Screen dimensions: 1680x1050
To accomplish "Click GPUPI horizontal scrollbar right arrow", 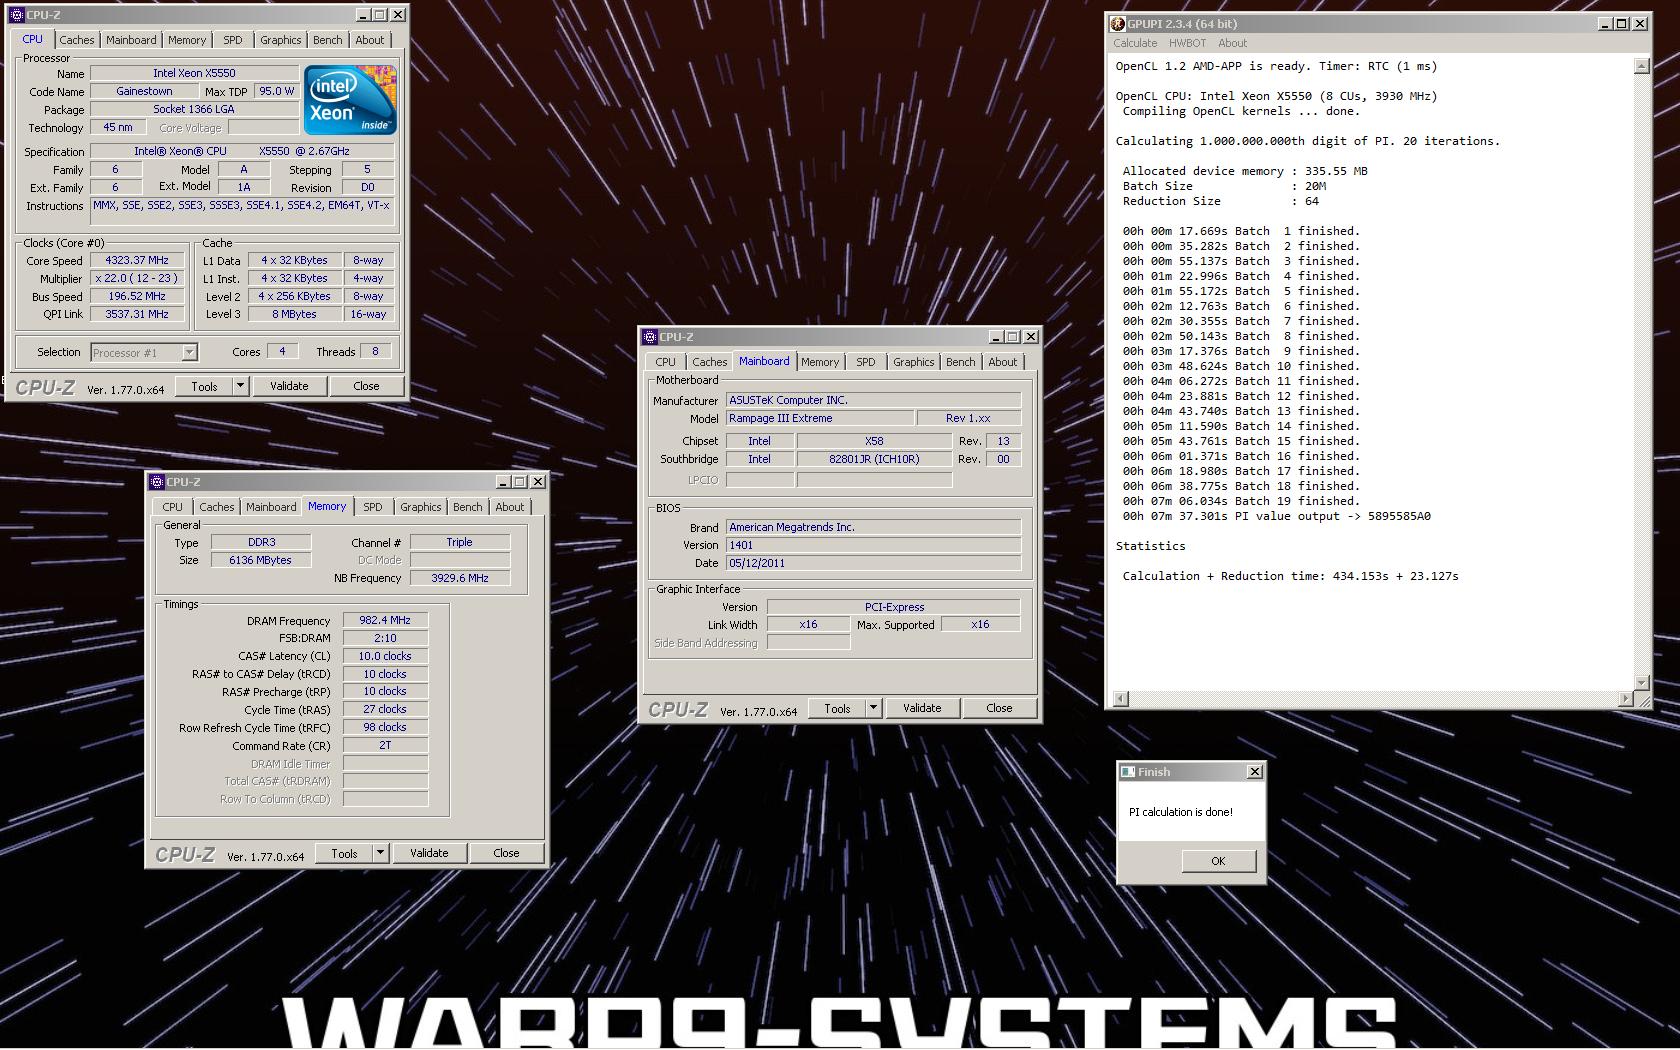I will click(x=1626, y=698).
